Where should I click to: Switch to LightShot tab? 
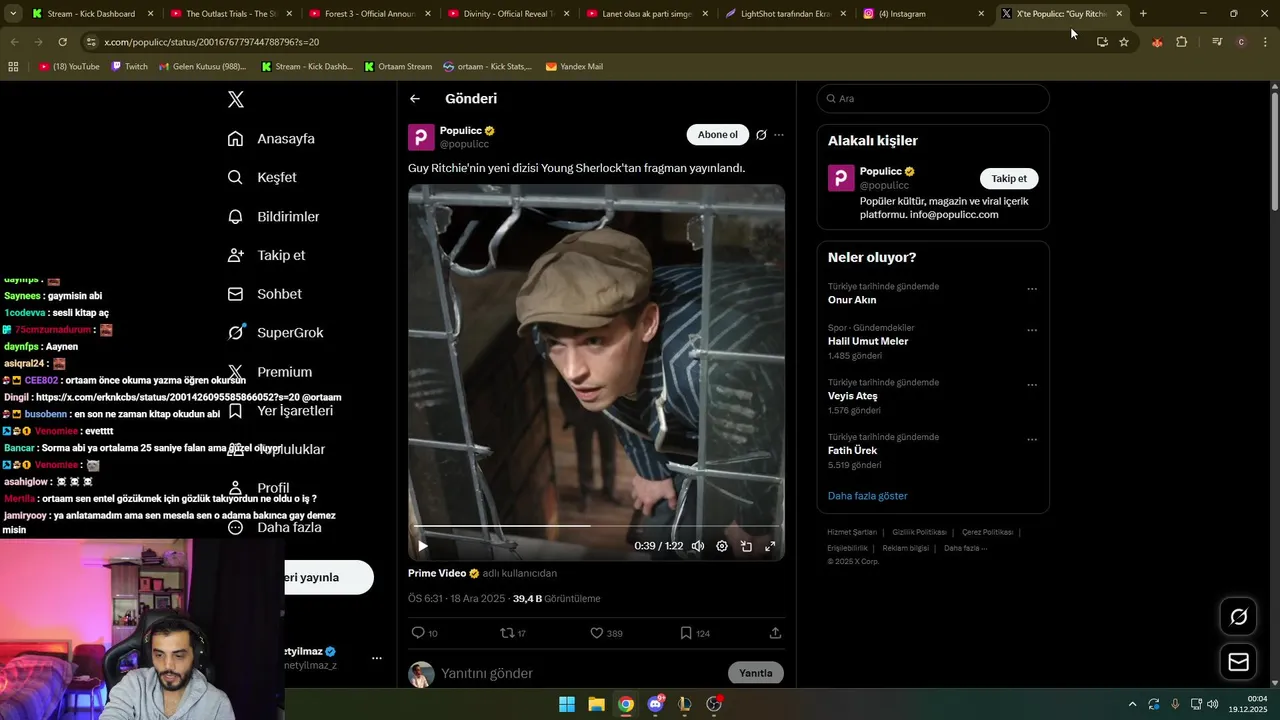787,14
